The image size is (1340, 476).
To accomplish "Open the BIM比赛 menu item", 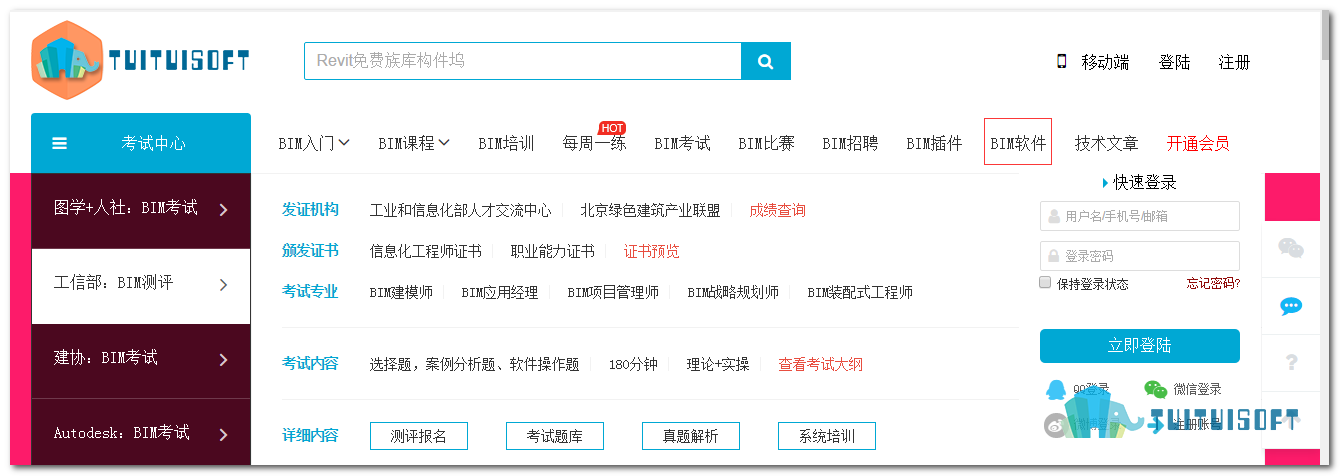I will tap(767, 143).
